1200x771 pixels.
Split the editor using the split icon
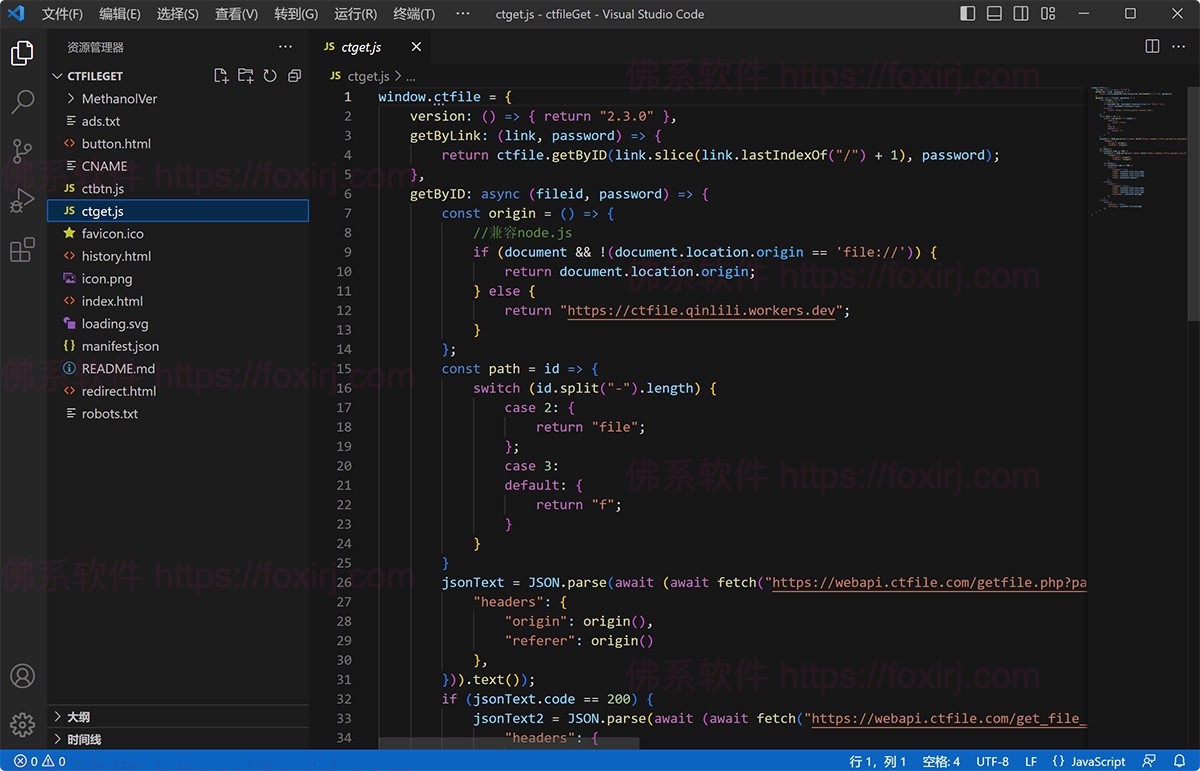click(x=1151, y=46)
